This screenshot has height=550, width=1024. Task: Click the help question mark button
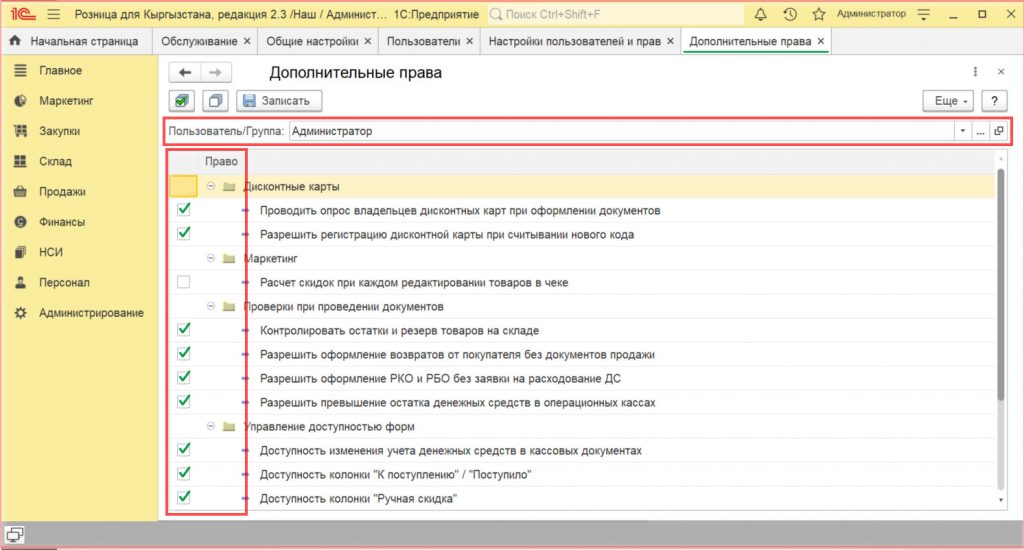coord(994,101)
